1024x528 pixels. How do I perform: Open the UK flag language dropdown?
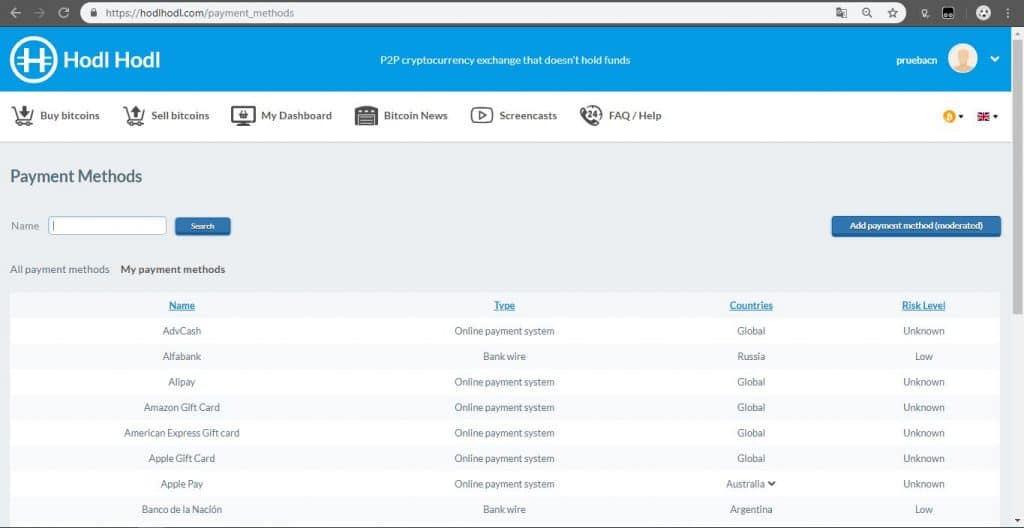click(x=987, y=116)
